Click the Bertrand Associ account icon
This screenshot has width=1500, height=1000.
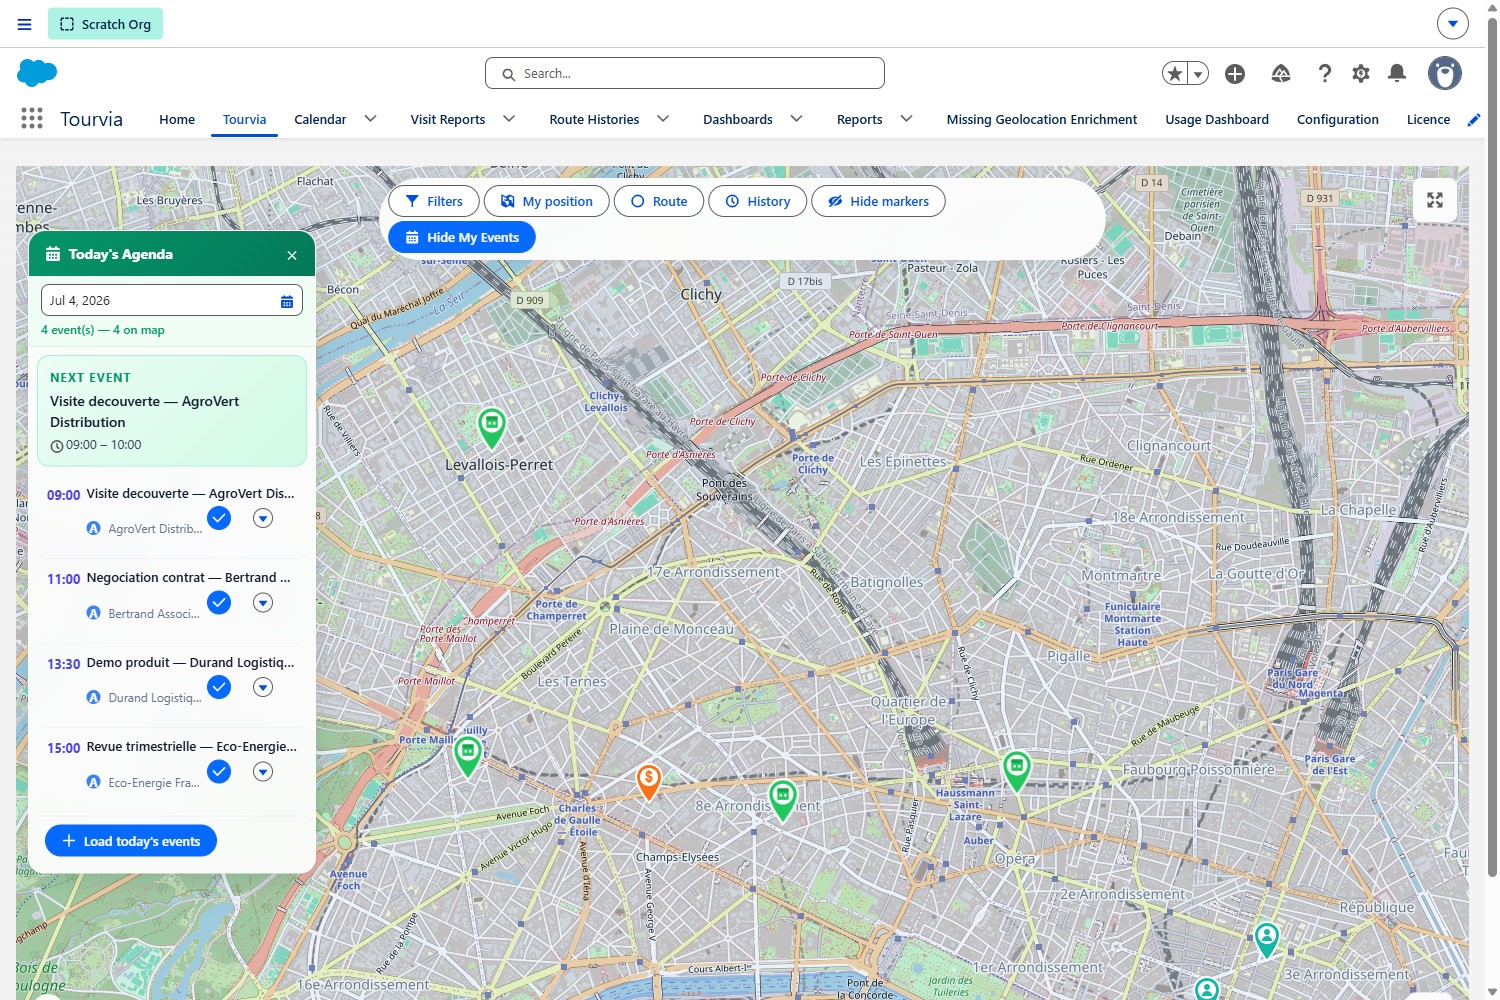coord(94,613)
